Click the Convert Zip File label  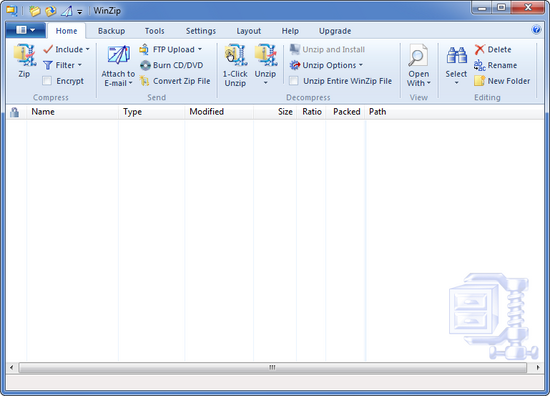(x=182, y=81)
